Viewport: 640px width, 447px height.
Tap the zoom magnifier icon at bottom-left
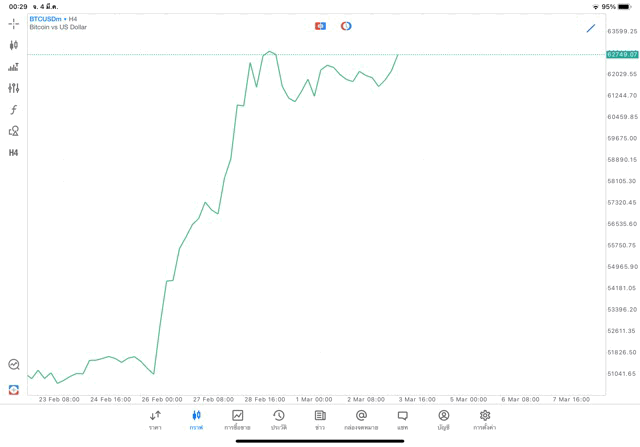pyautogui.click(x=14, y=365)
